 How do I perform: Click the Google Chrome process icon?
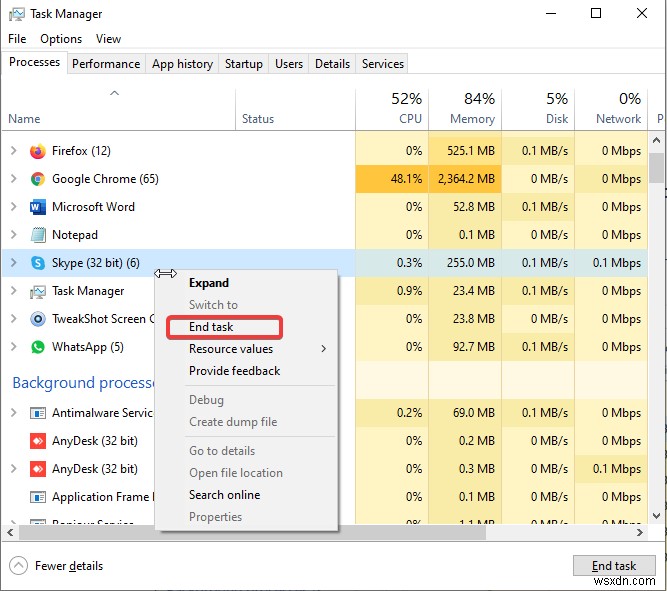point(37,179)
